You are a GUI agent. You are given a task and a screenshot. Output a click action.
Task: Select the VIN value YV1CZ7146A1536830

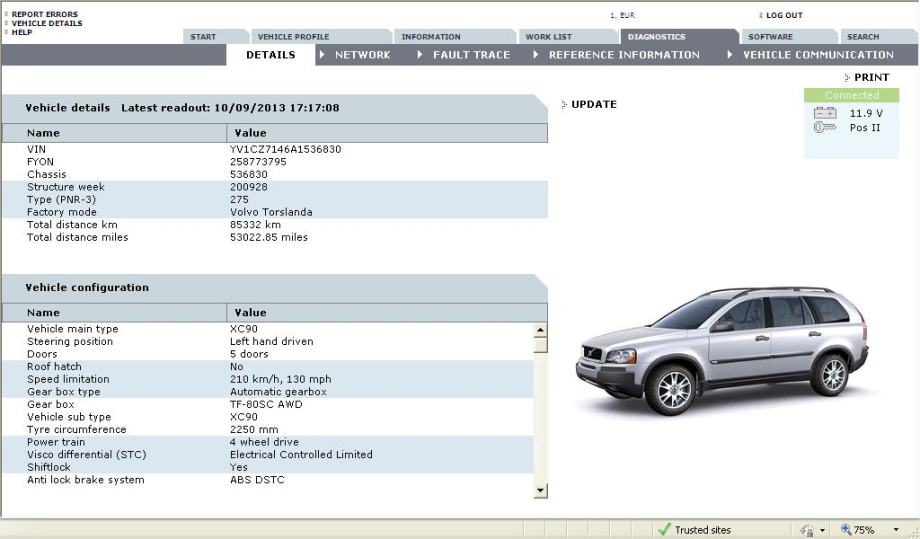(x=286, y=149)
